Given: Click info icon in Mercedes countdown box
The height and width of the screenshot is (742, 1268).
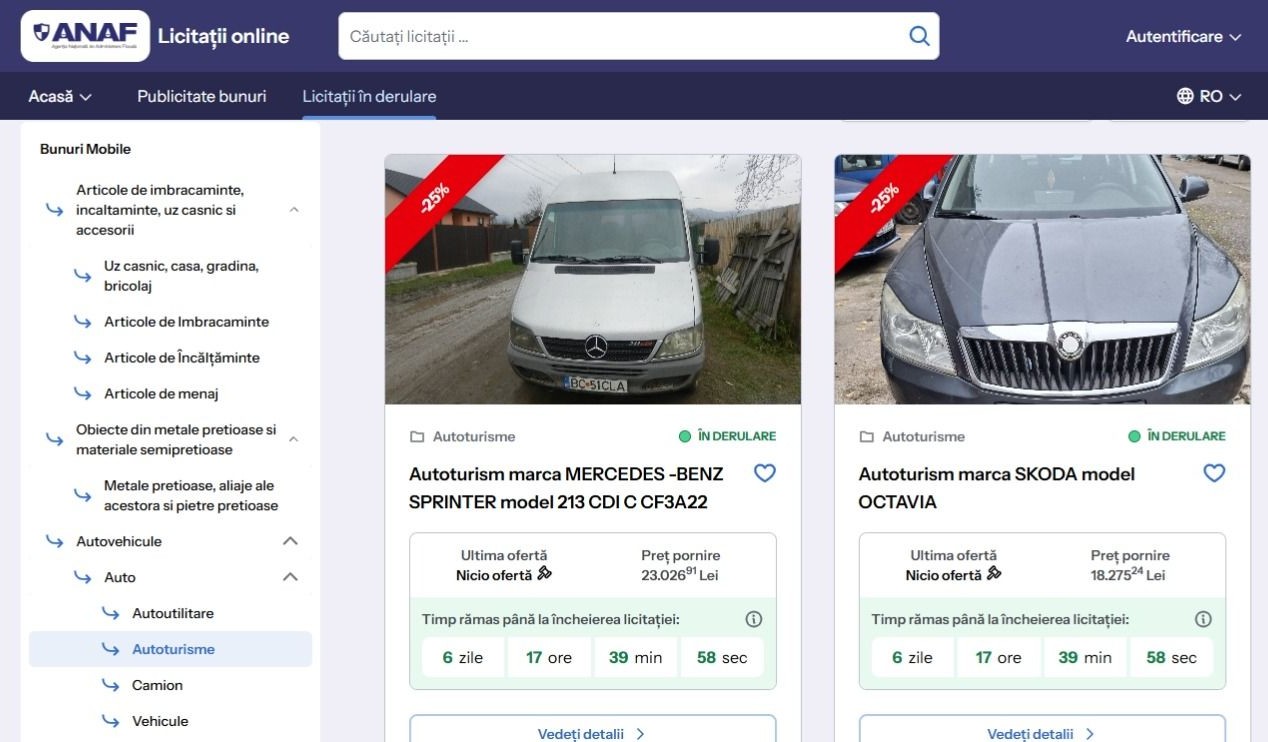Looking at the screenshot, I should click(754, 619).
